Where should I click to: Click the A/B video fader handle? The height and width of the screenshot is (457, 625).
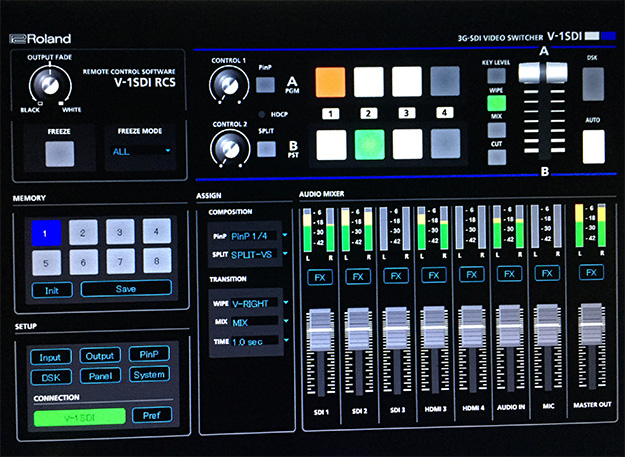543,73
